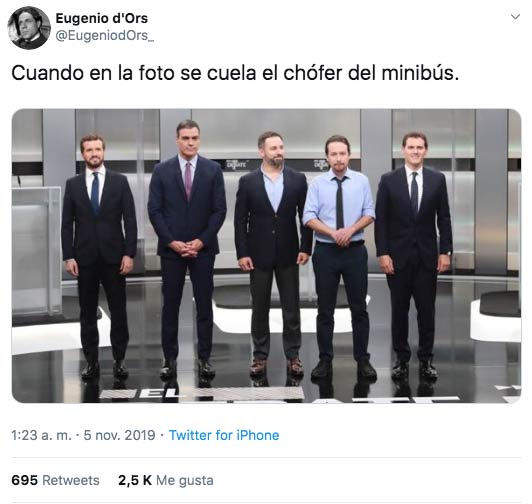Open Eugenio d'Ors profile avatar picture
Viewport: 532px width, 504px height.
pos(29,28)
